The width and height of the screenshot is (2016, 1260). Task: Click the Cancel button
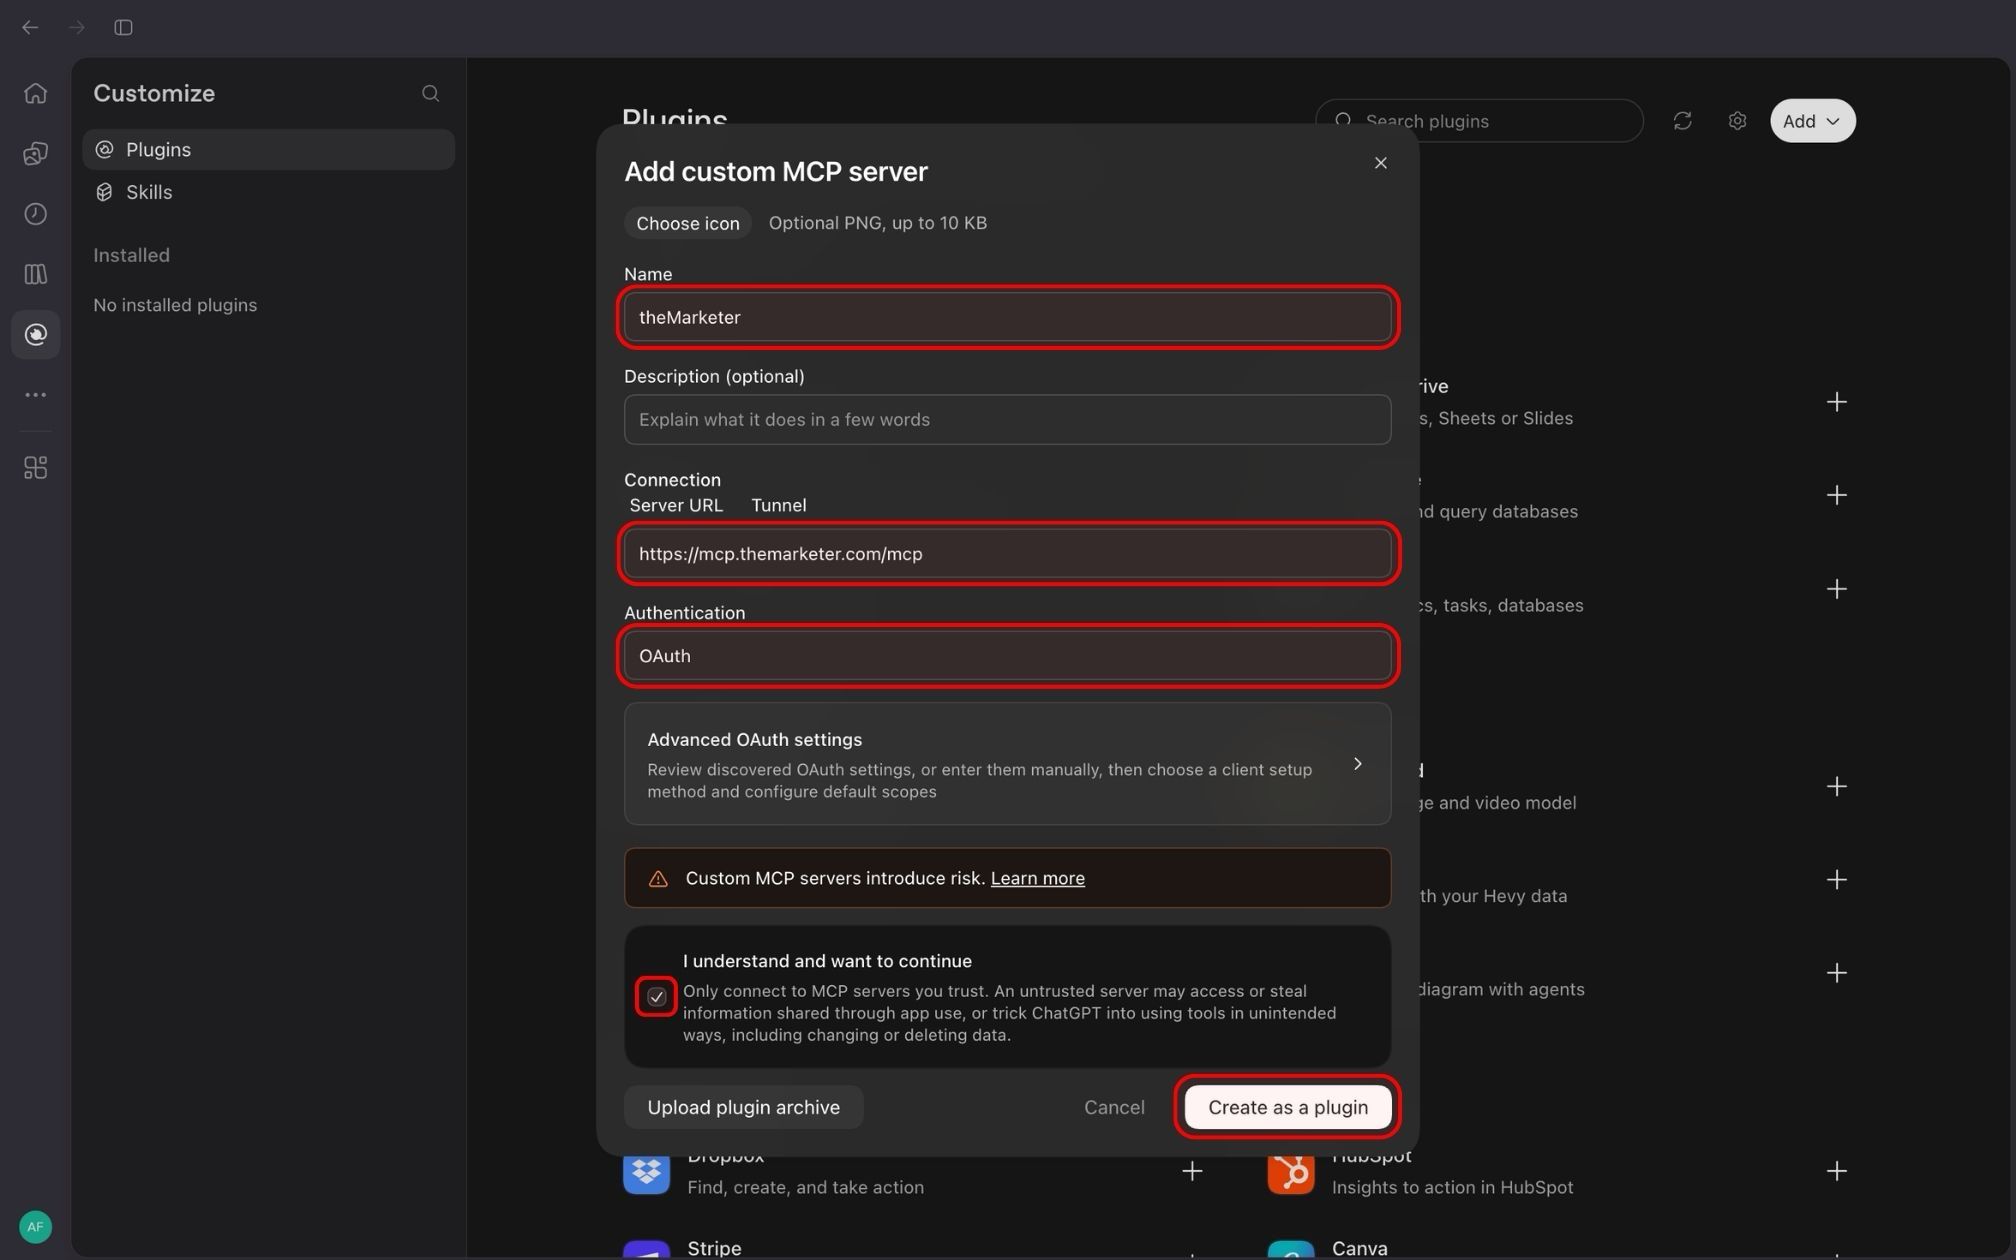(x=1114, y=1107)
